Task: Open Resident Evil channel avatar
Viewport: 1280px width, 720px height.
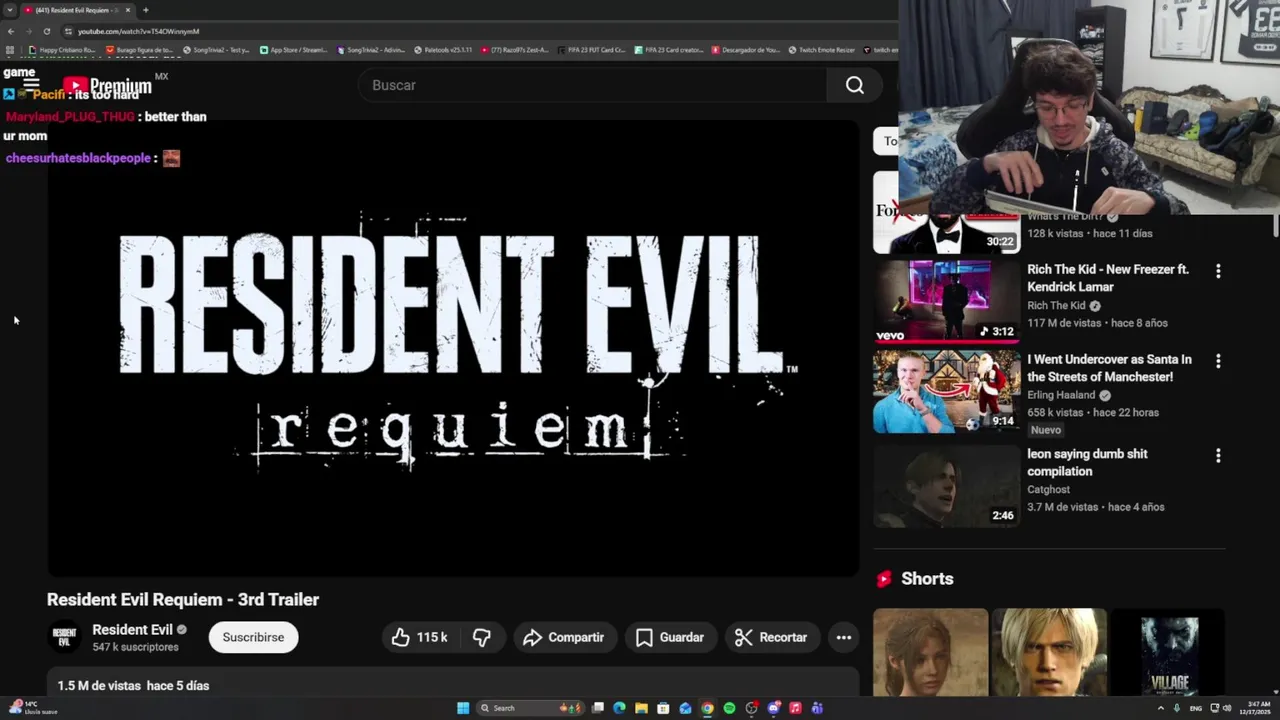Action: 64,637
